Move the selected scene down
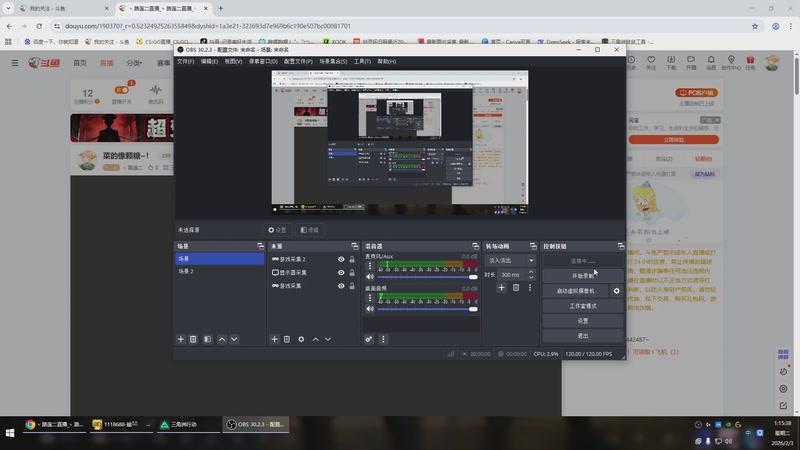Screen dimensions: 800x450 [234, 339]
